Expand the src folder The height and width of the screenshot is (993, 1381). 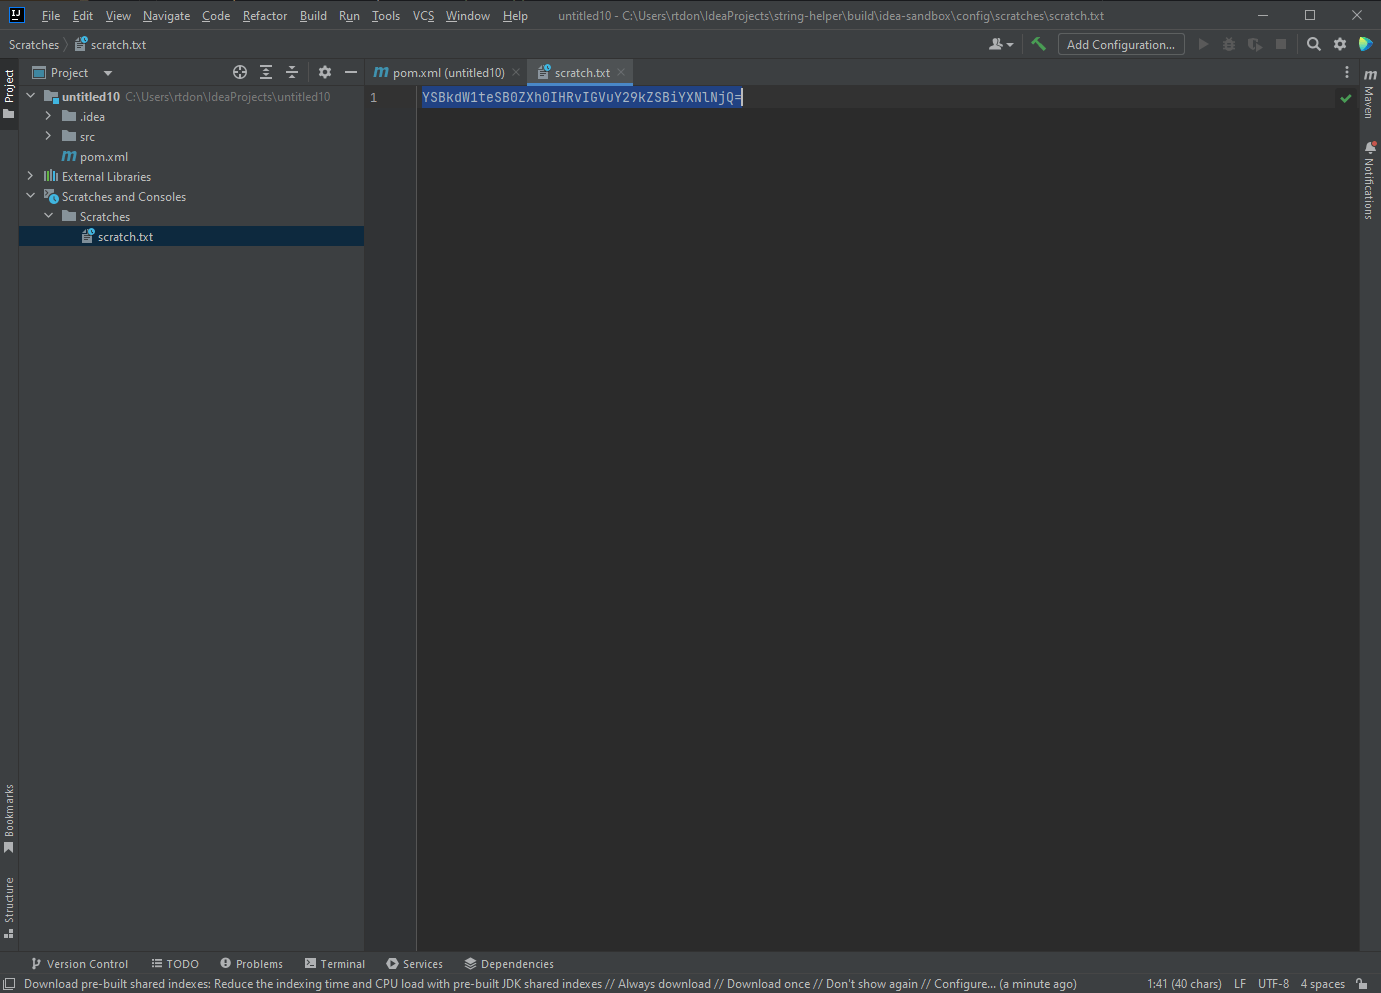pyautogui.click(x=48, y=136)
